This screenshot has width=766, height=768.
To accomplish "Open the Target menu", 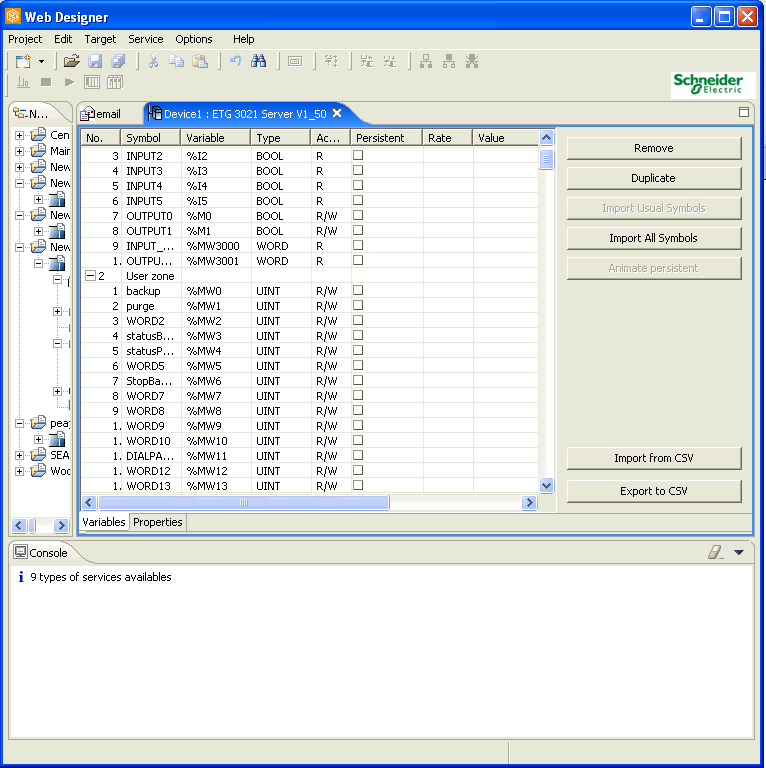I will [x=100, y=39].
